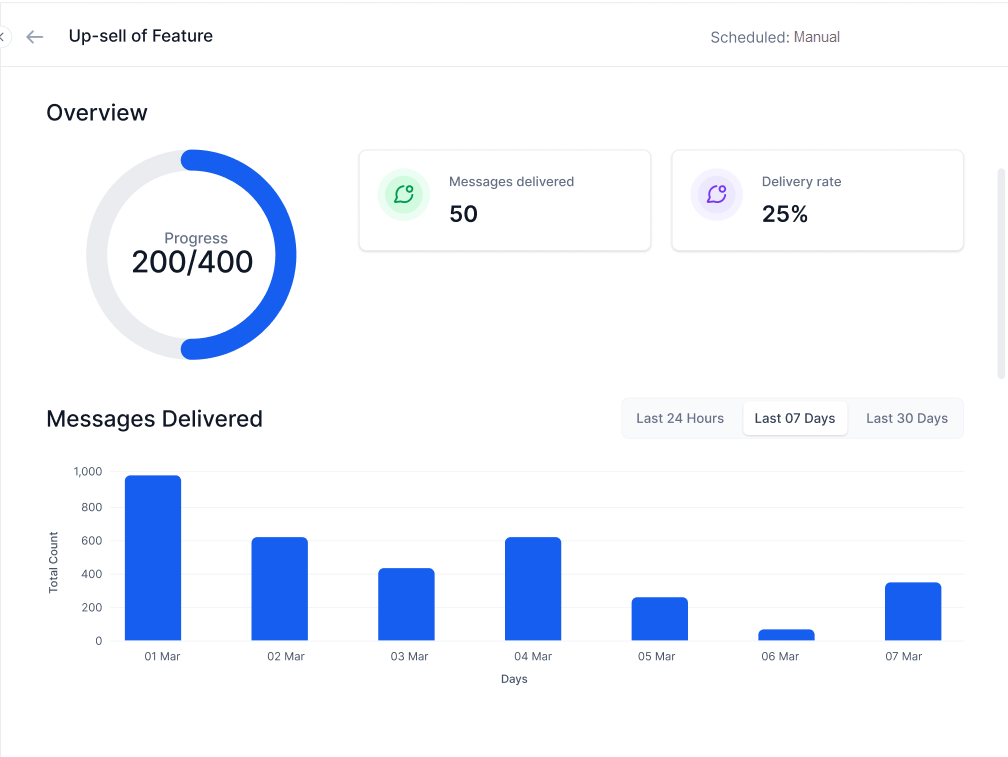1008x757 pixels.
Task: Switch to Last 07 Days tab
Action: click(795, 418)
